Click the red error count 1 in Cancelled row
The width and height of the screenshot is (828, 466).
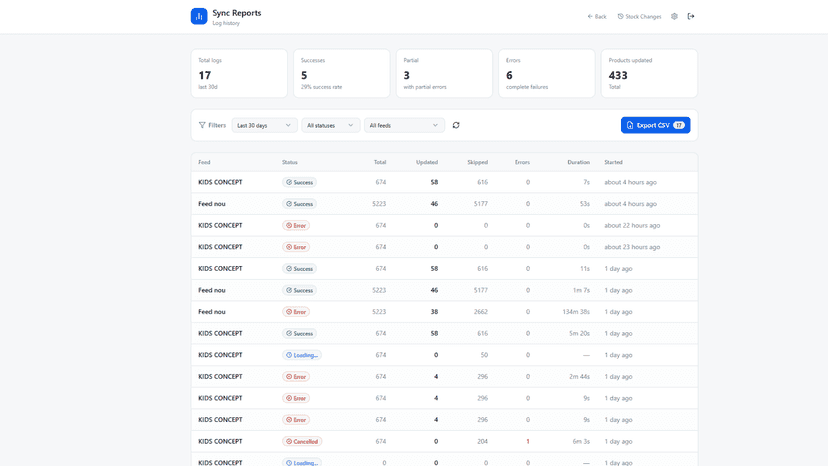[x=528, y=441]
